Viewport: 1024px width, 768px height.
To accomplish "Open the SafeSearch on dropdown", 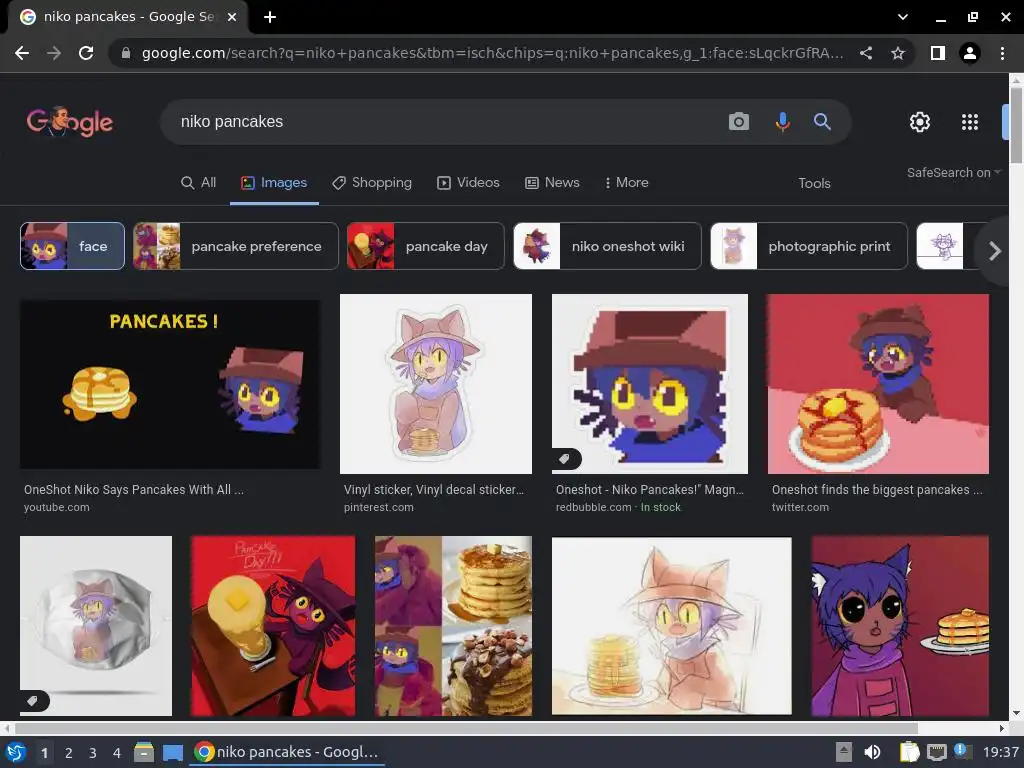I will pos(953,172).
